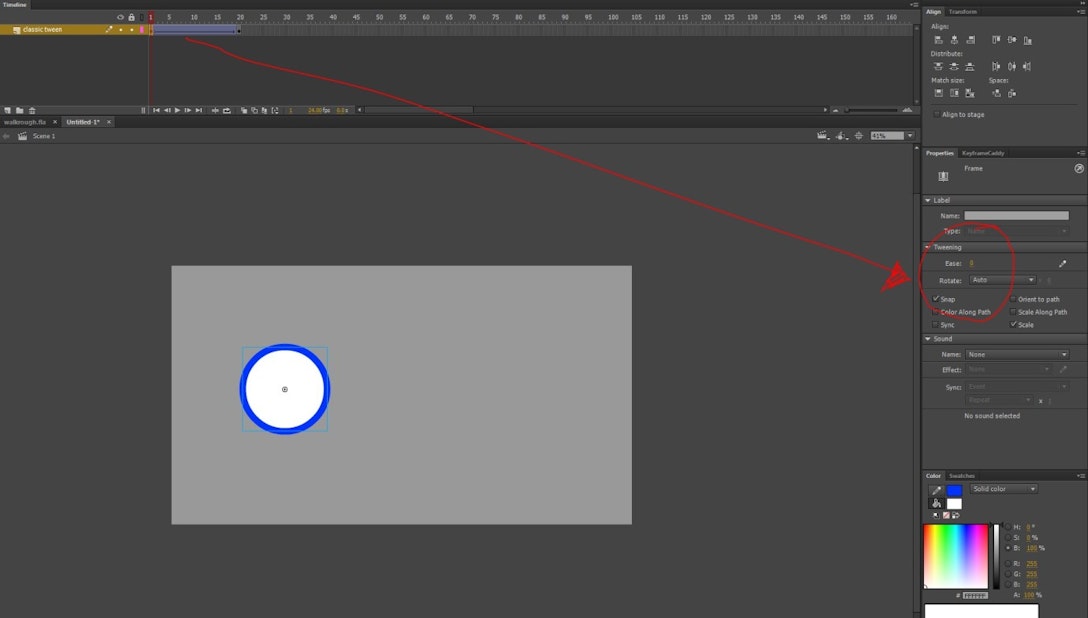Image resolution: width=1088 pixels, height=618 pixels.
Task: Click the New Folder icon in the layers area
Action: point(20,110)
